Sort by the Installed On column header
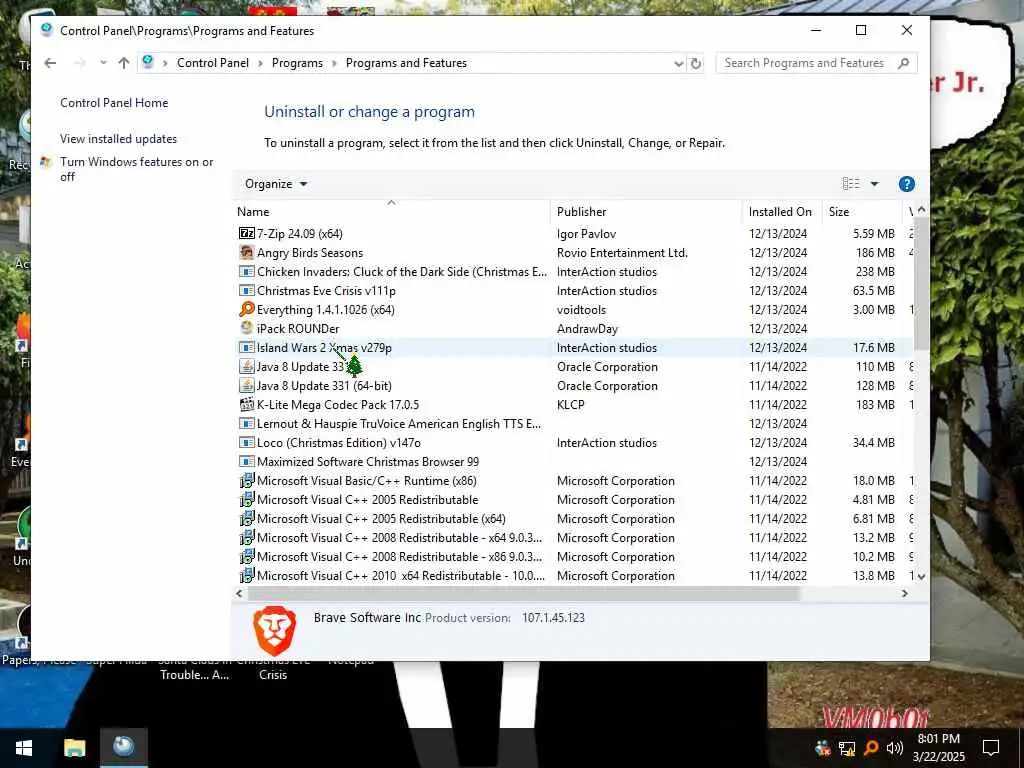The image size is (1024, 768). pyautogui.click(x=782, y=212)
